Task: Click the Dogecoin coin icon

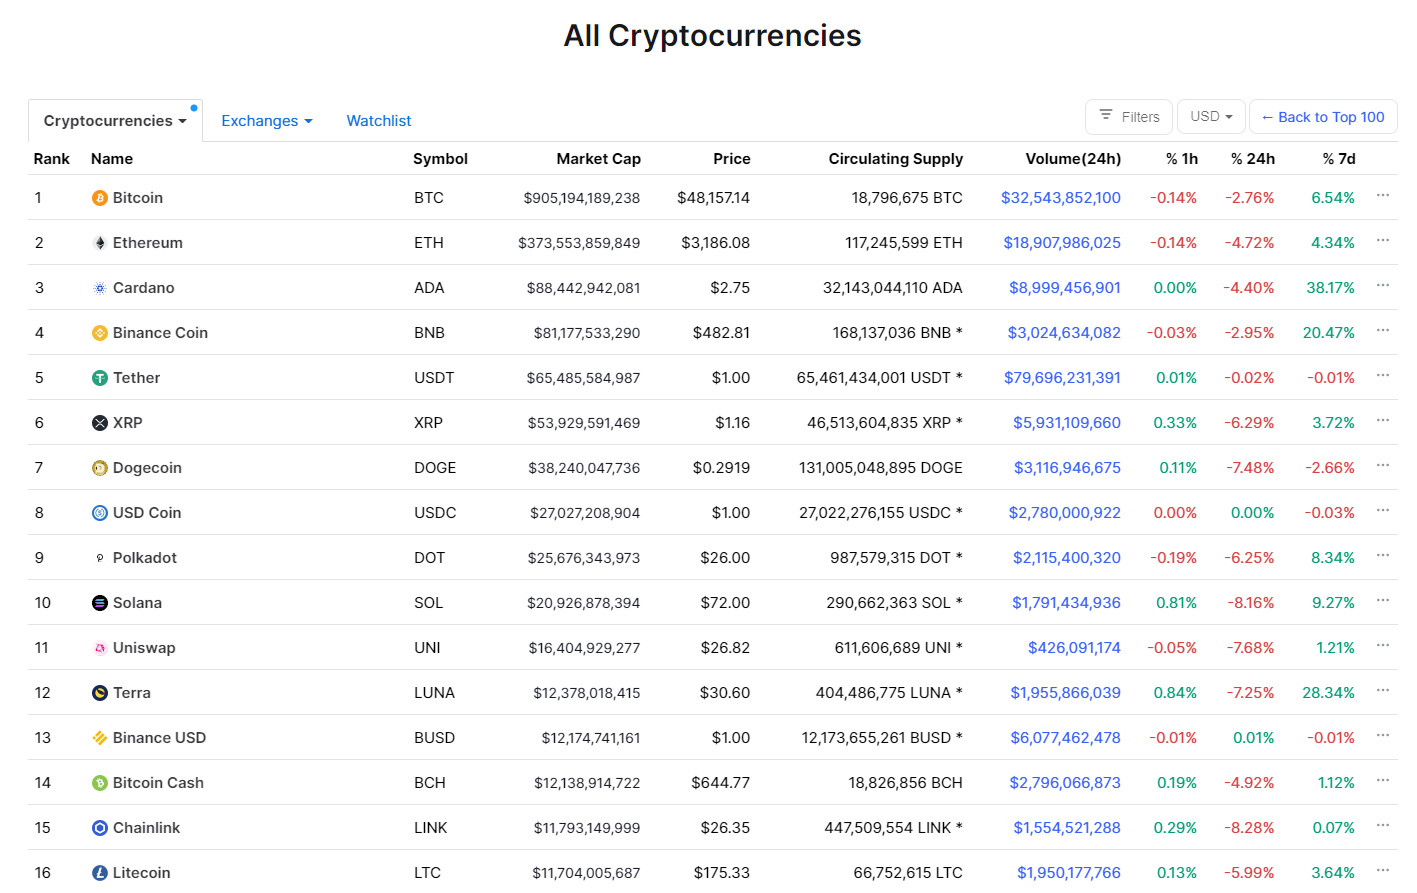Action: tap(100, 468)
